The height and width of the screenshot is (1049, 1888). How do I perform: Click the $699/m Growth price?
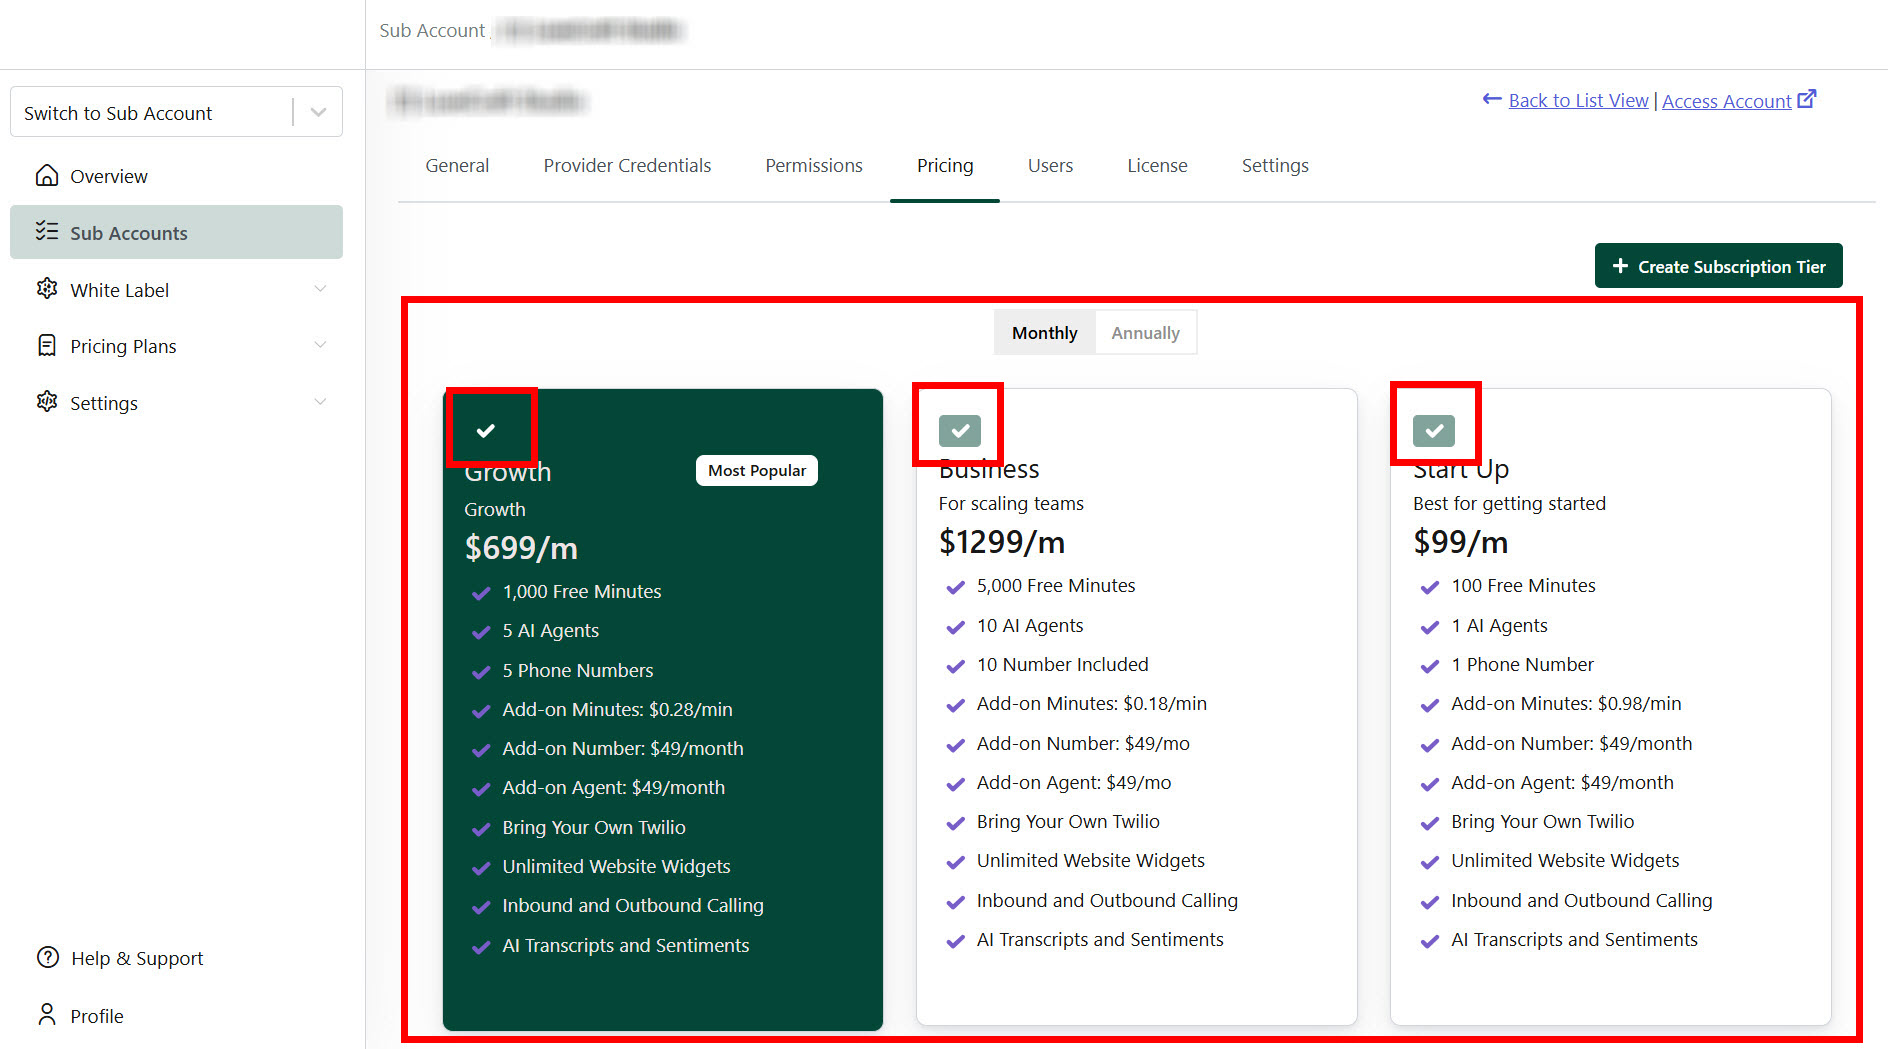521,548
